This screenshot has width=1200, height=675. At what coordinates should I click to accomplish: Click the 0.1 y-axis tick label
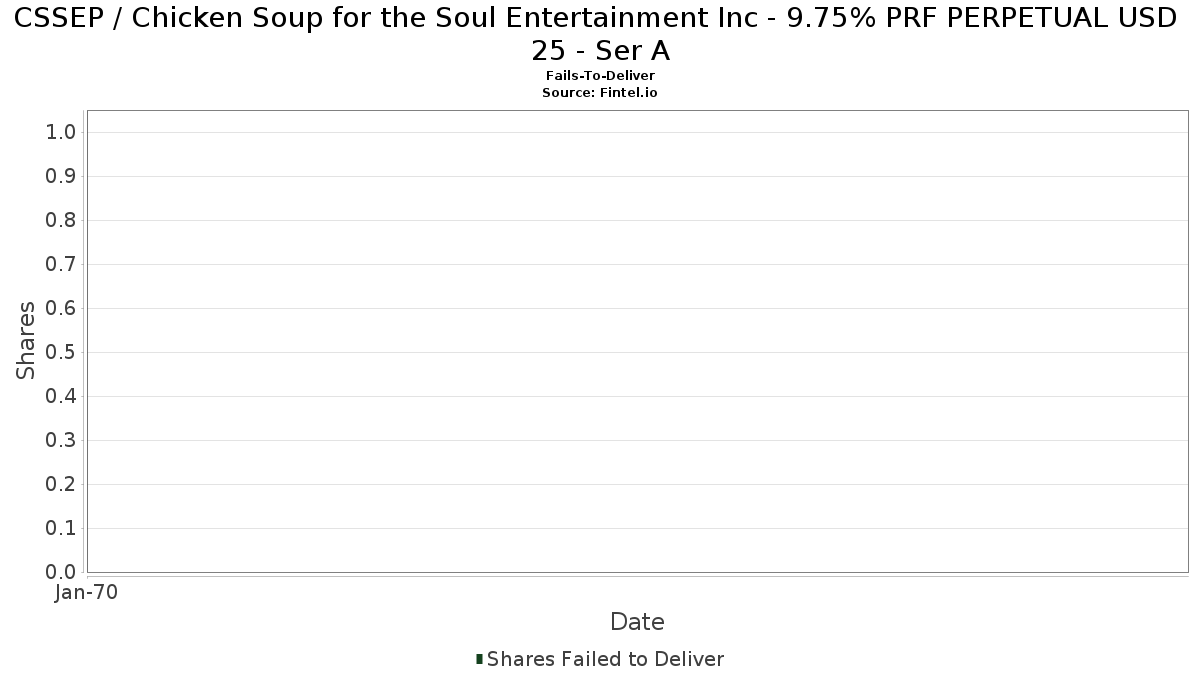click(61, 529)
